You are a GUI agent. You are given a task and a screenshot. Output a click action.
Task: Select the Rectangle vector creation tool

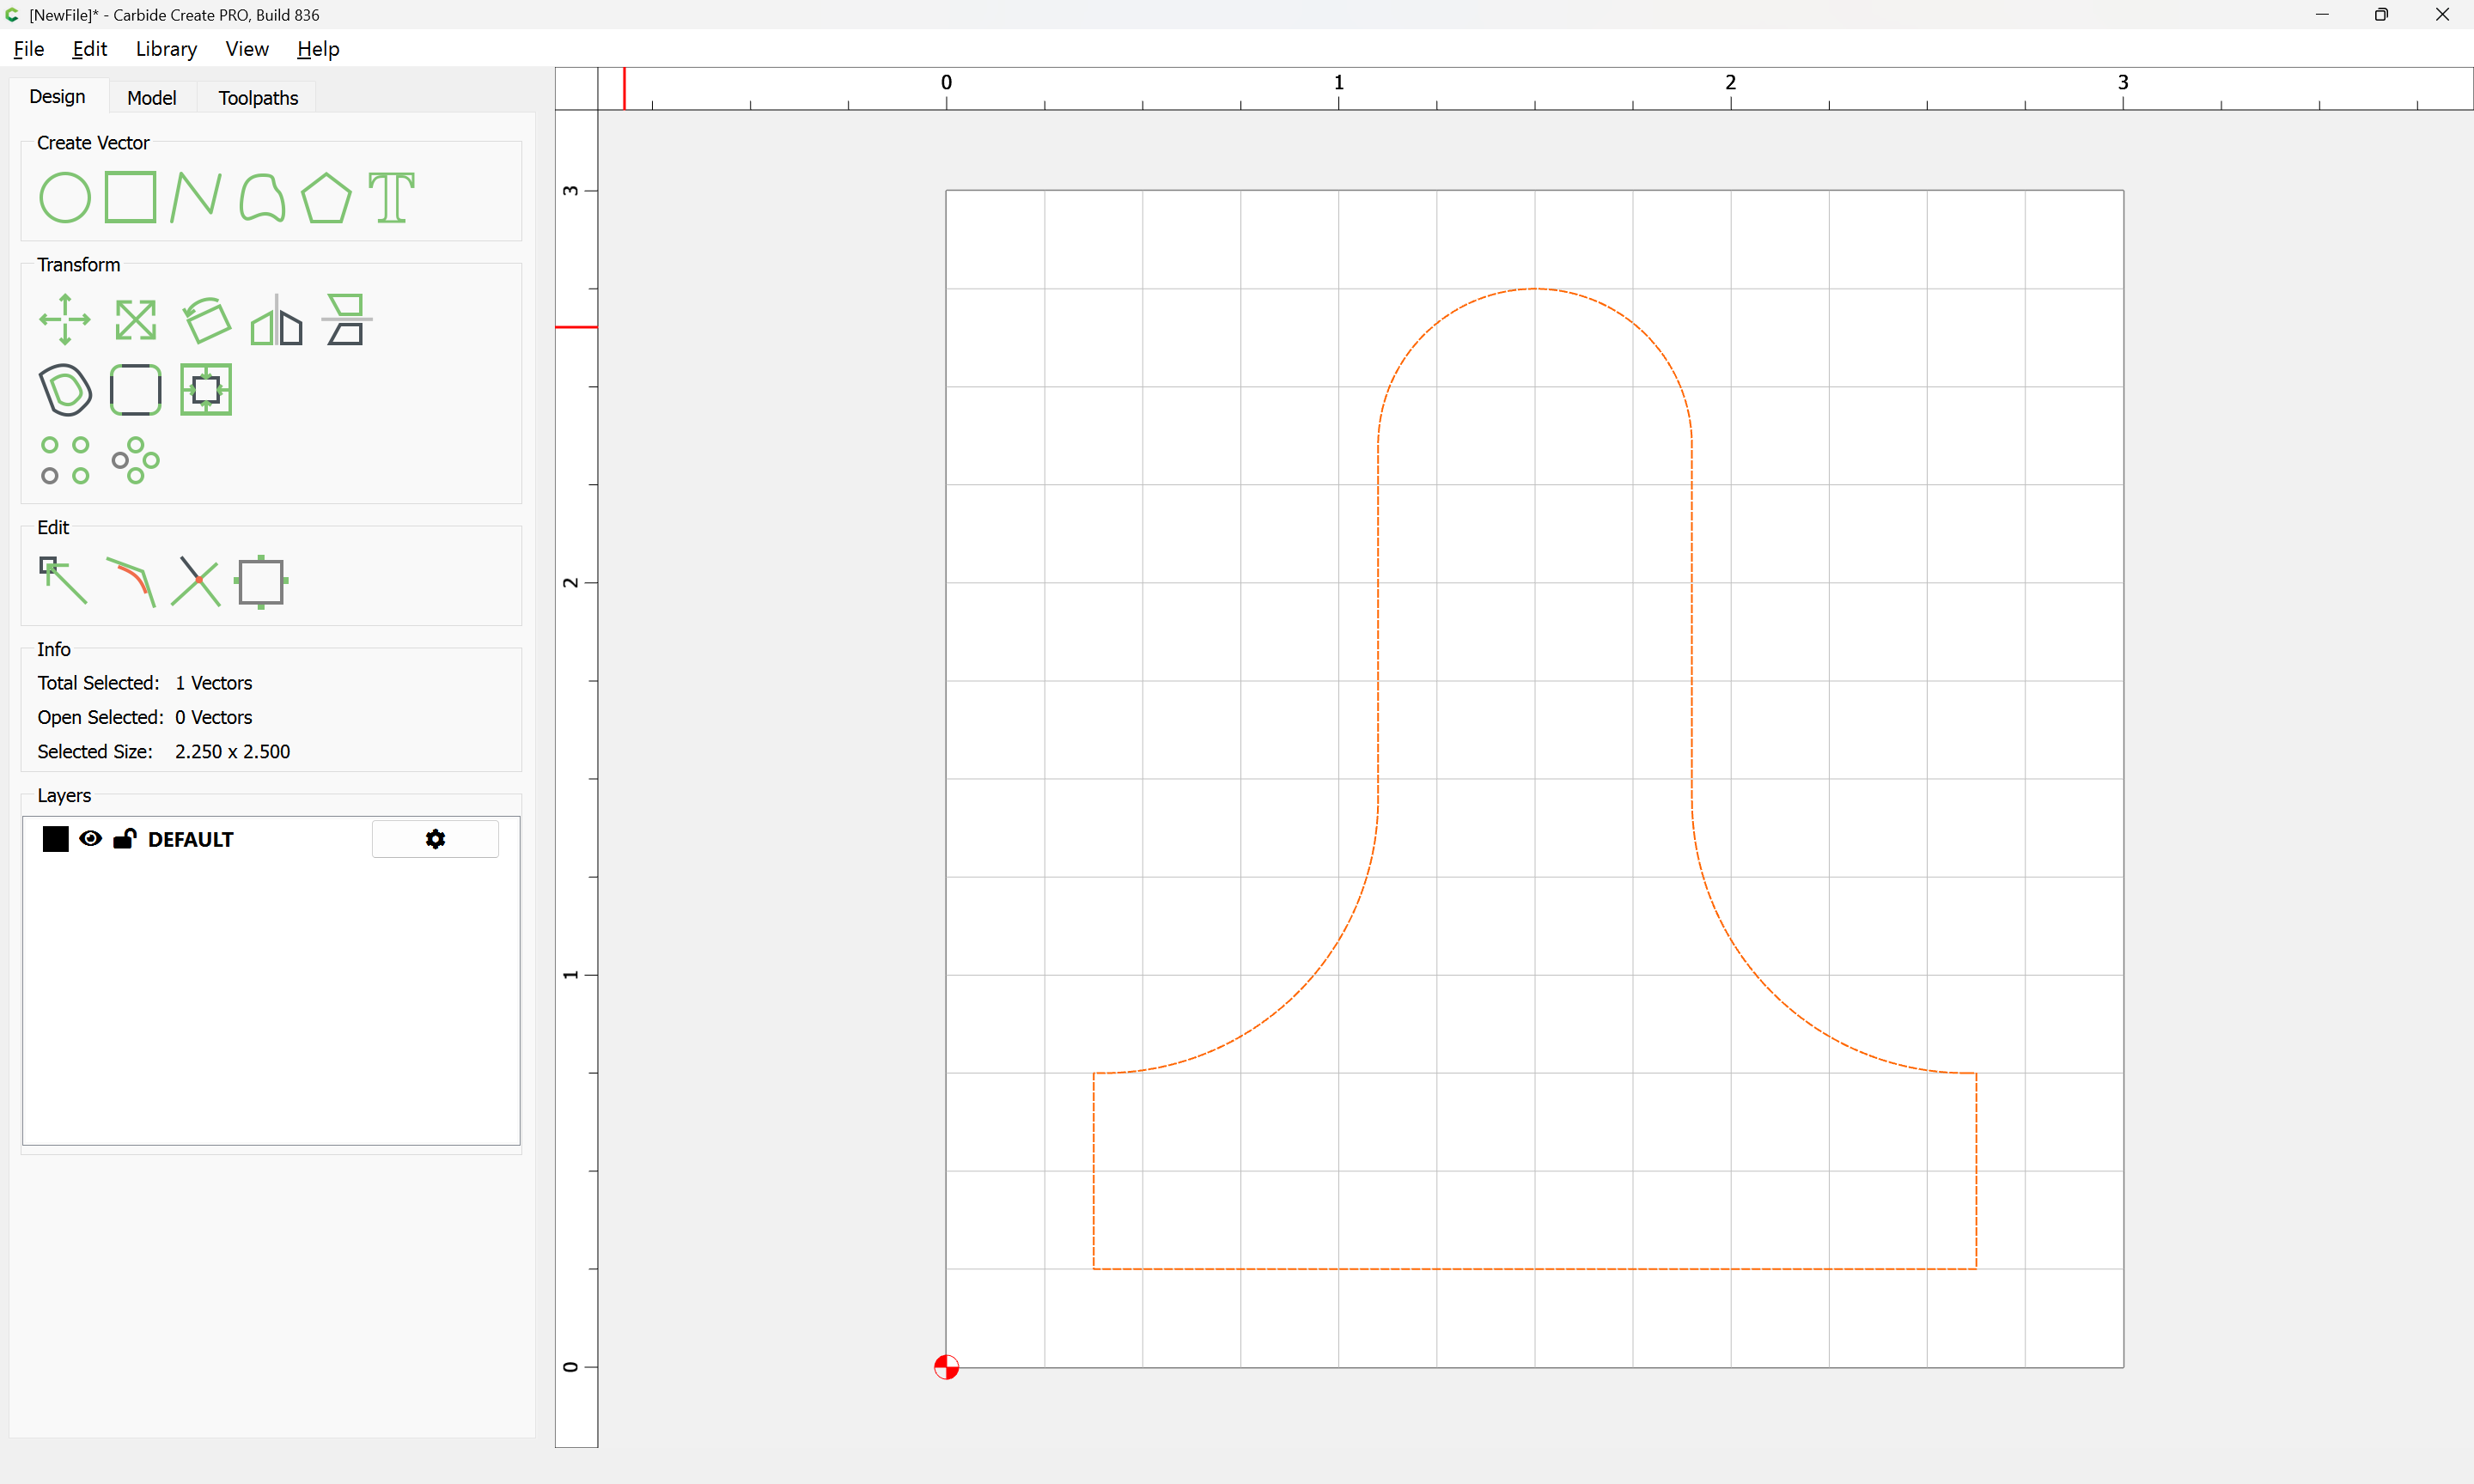[130, 197]
